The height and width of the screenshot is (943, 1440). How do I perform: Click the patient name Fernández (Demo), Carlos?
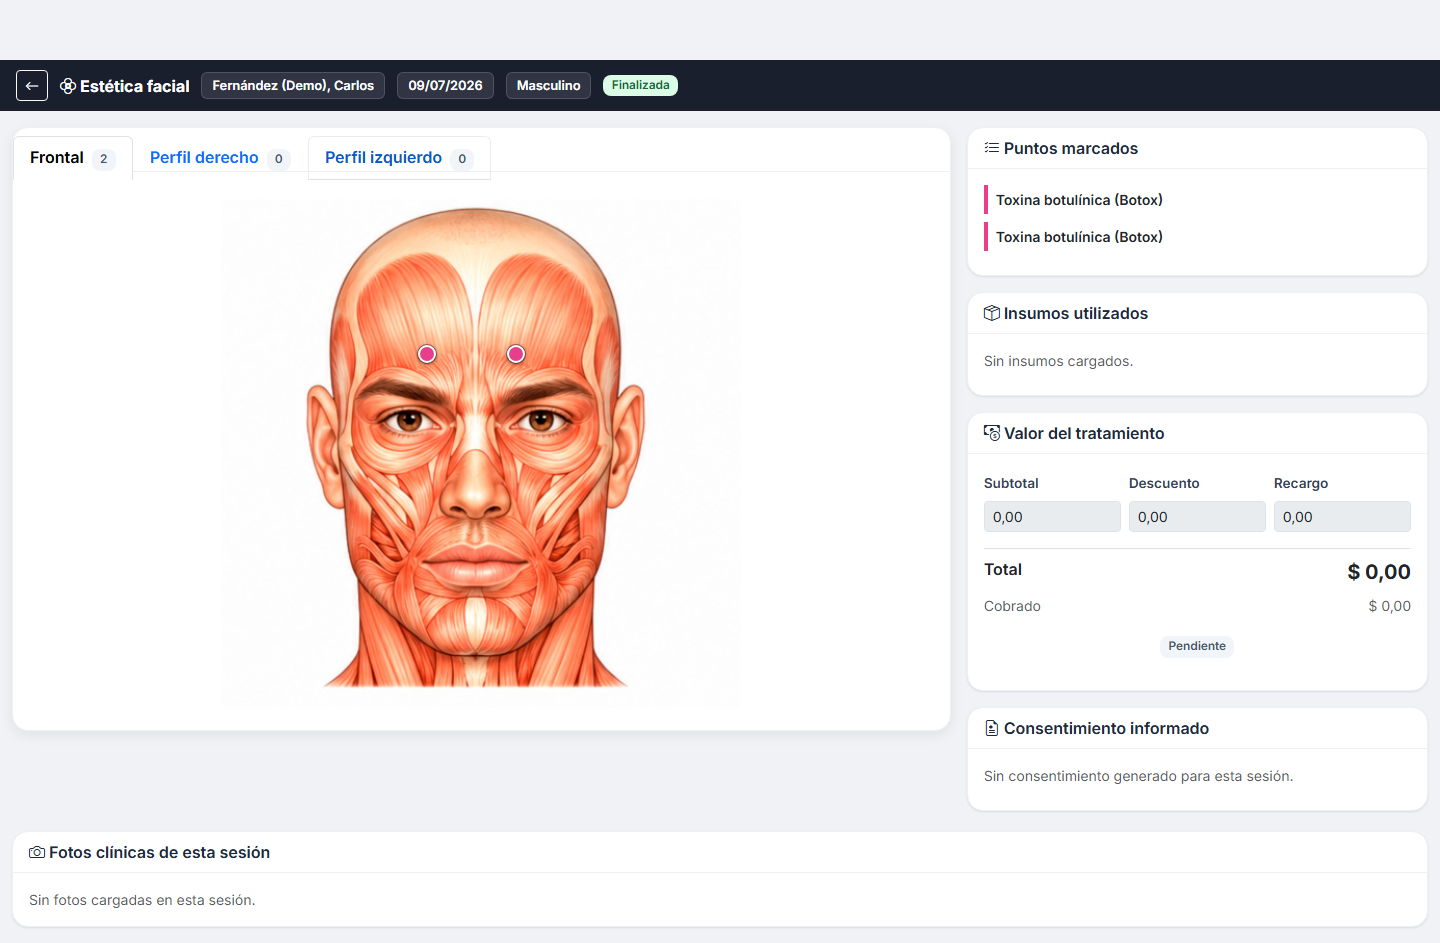pos(293,86)
